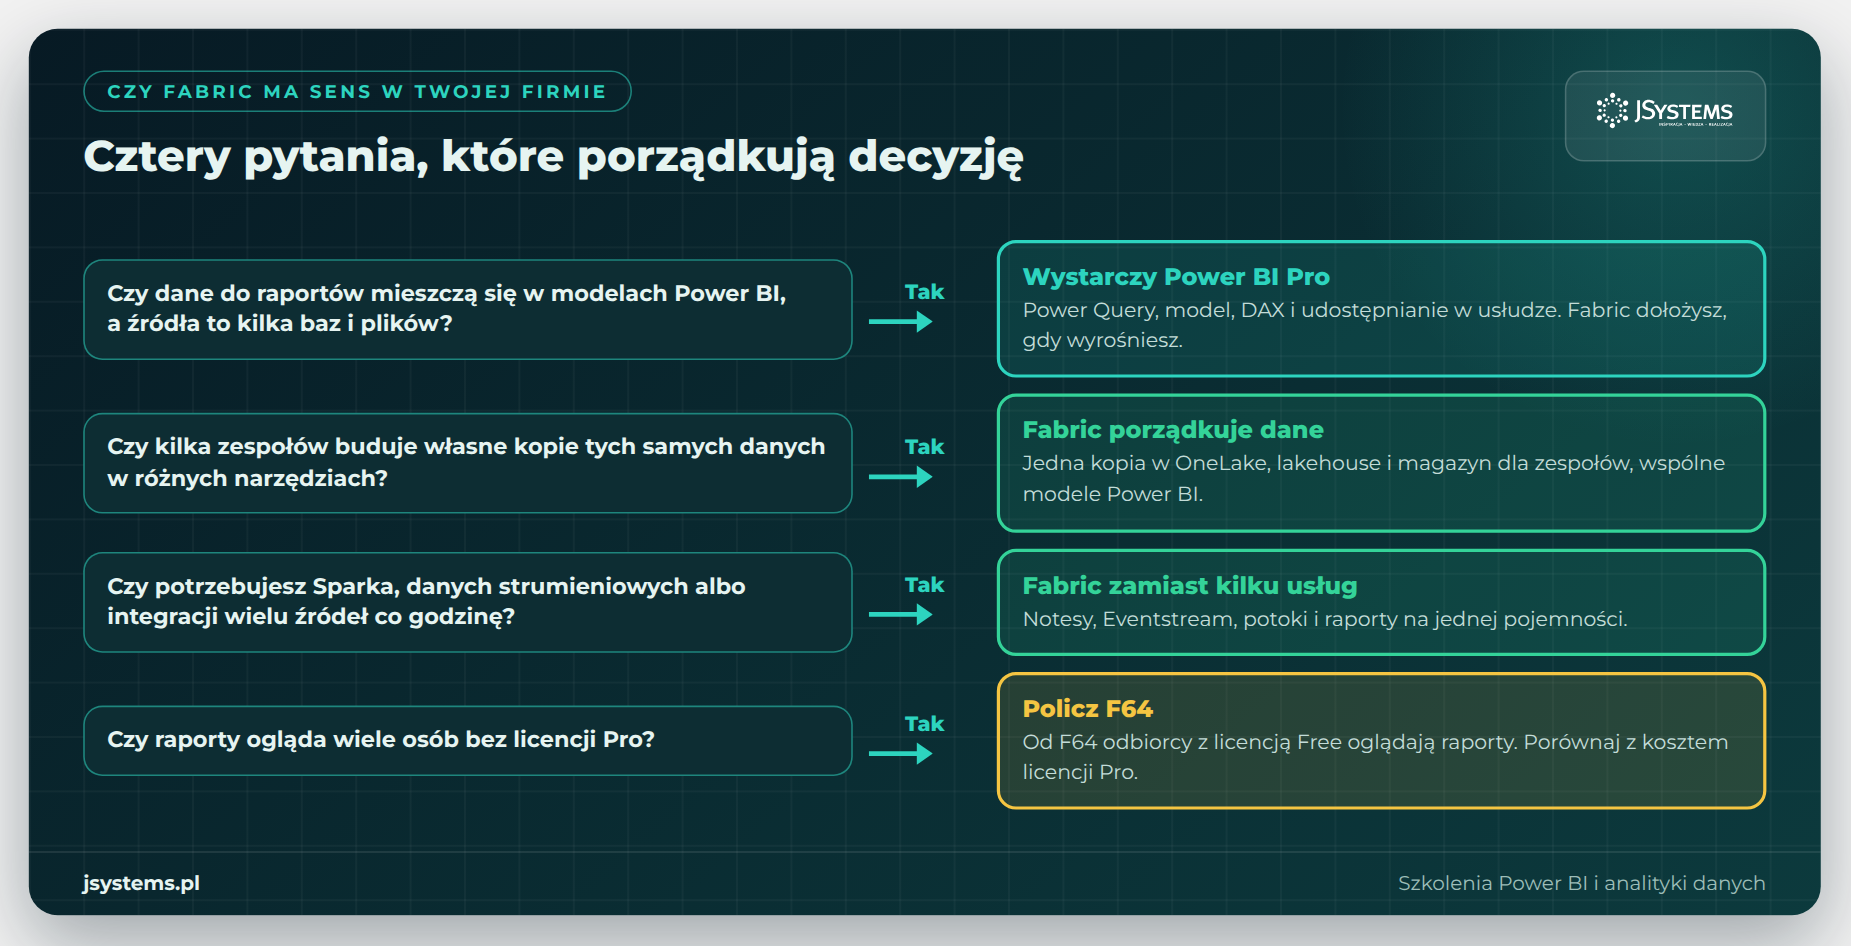The height and width of the screenshot is (946, 1851).
Task: Click 'Tak' label next to the Power BI models question
Action: click(x=924, y=292)
